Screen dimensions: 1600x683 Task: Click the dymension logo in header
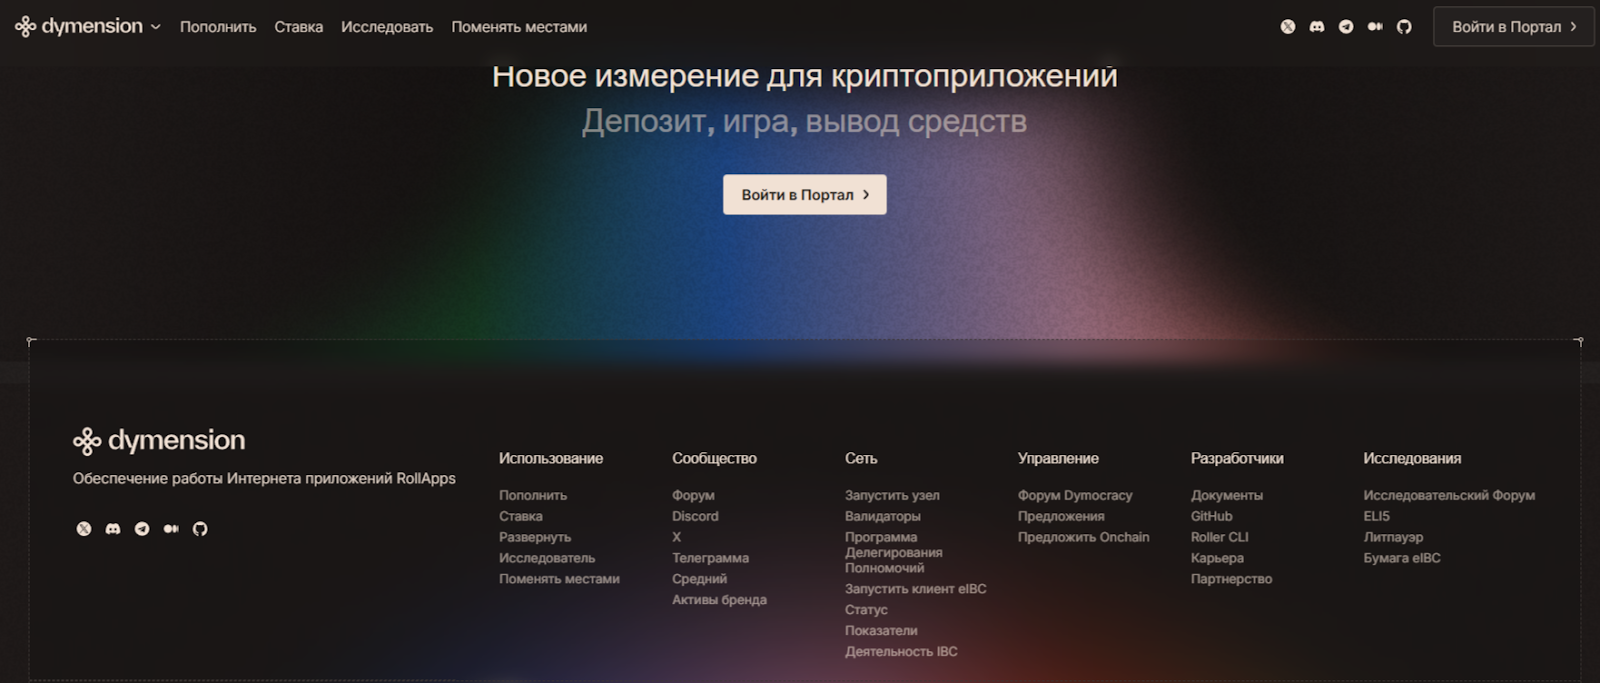click(x=79, y=27)
